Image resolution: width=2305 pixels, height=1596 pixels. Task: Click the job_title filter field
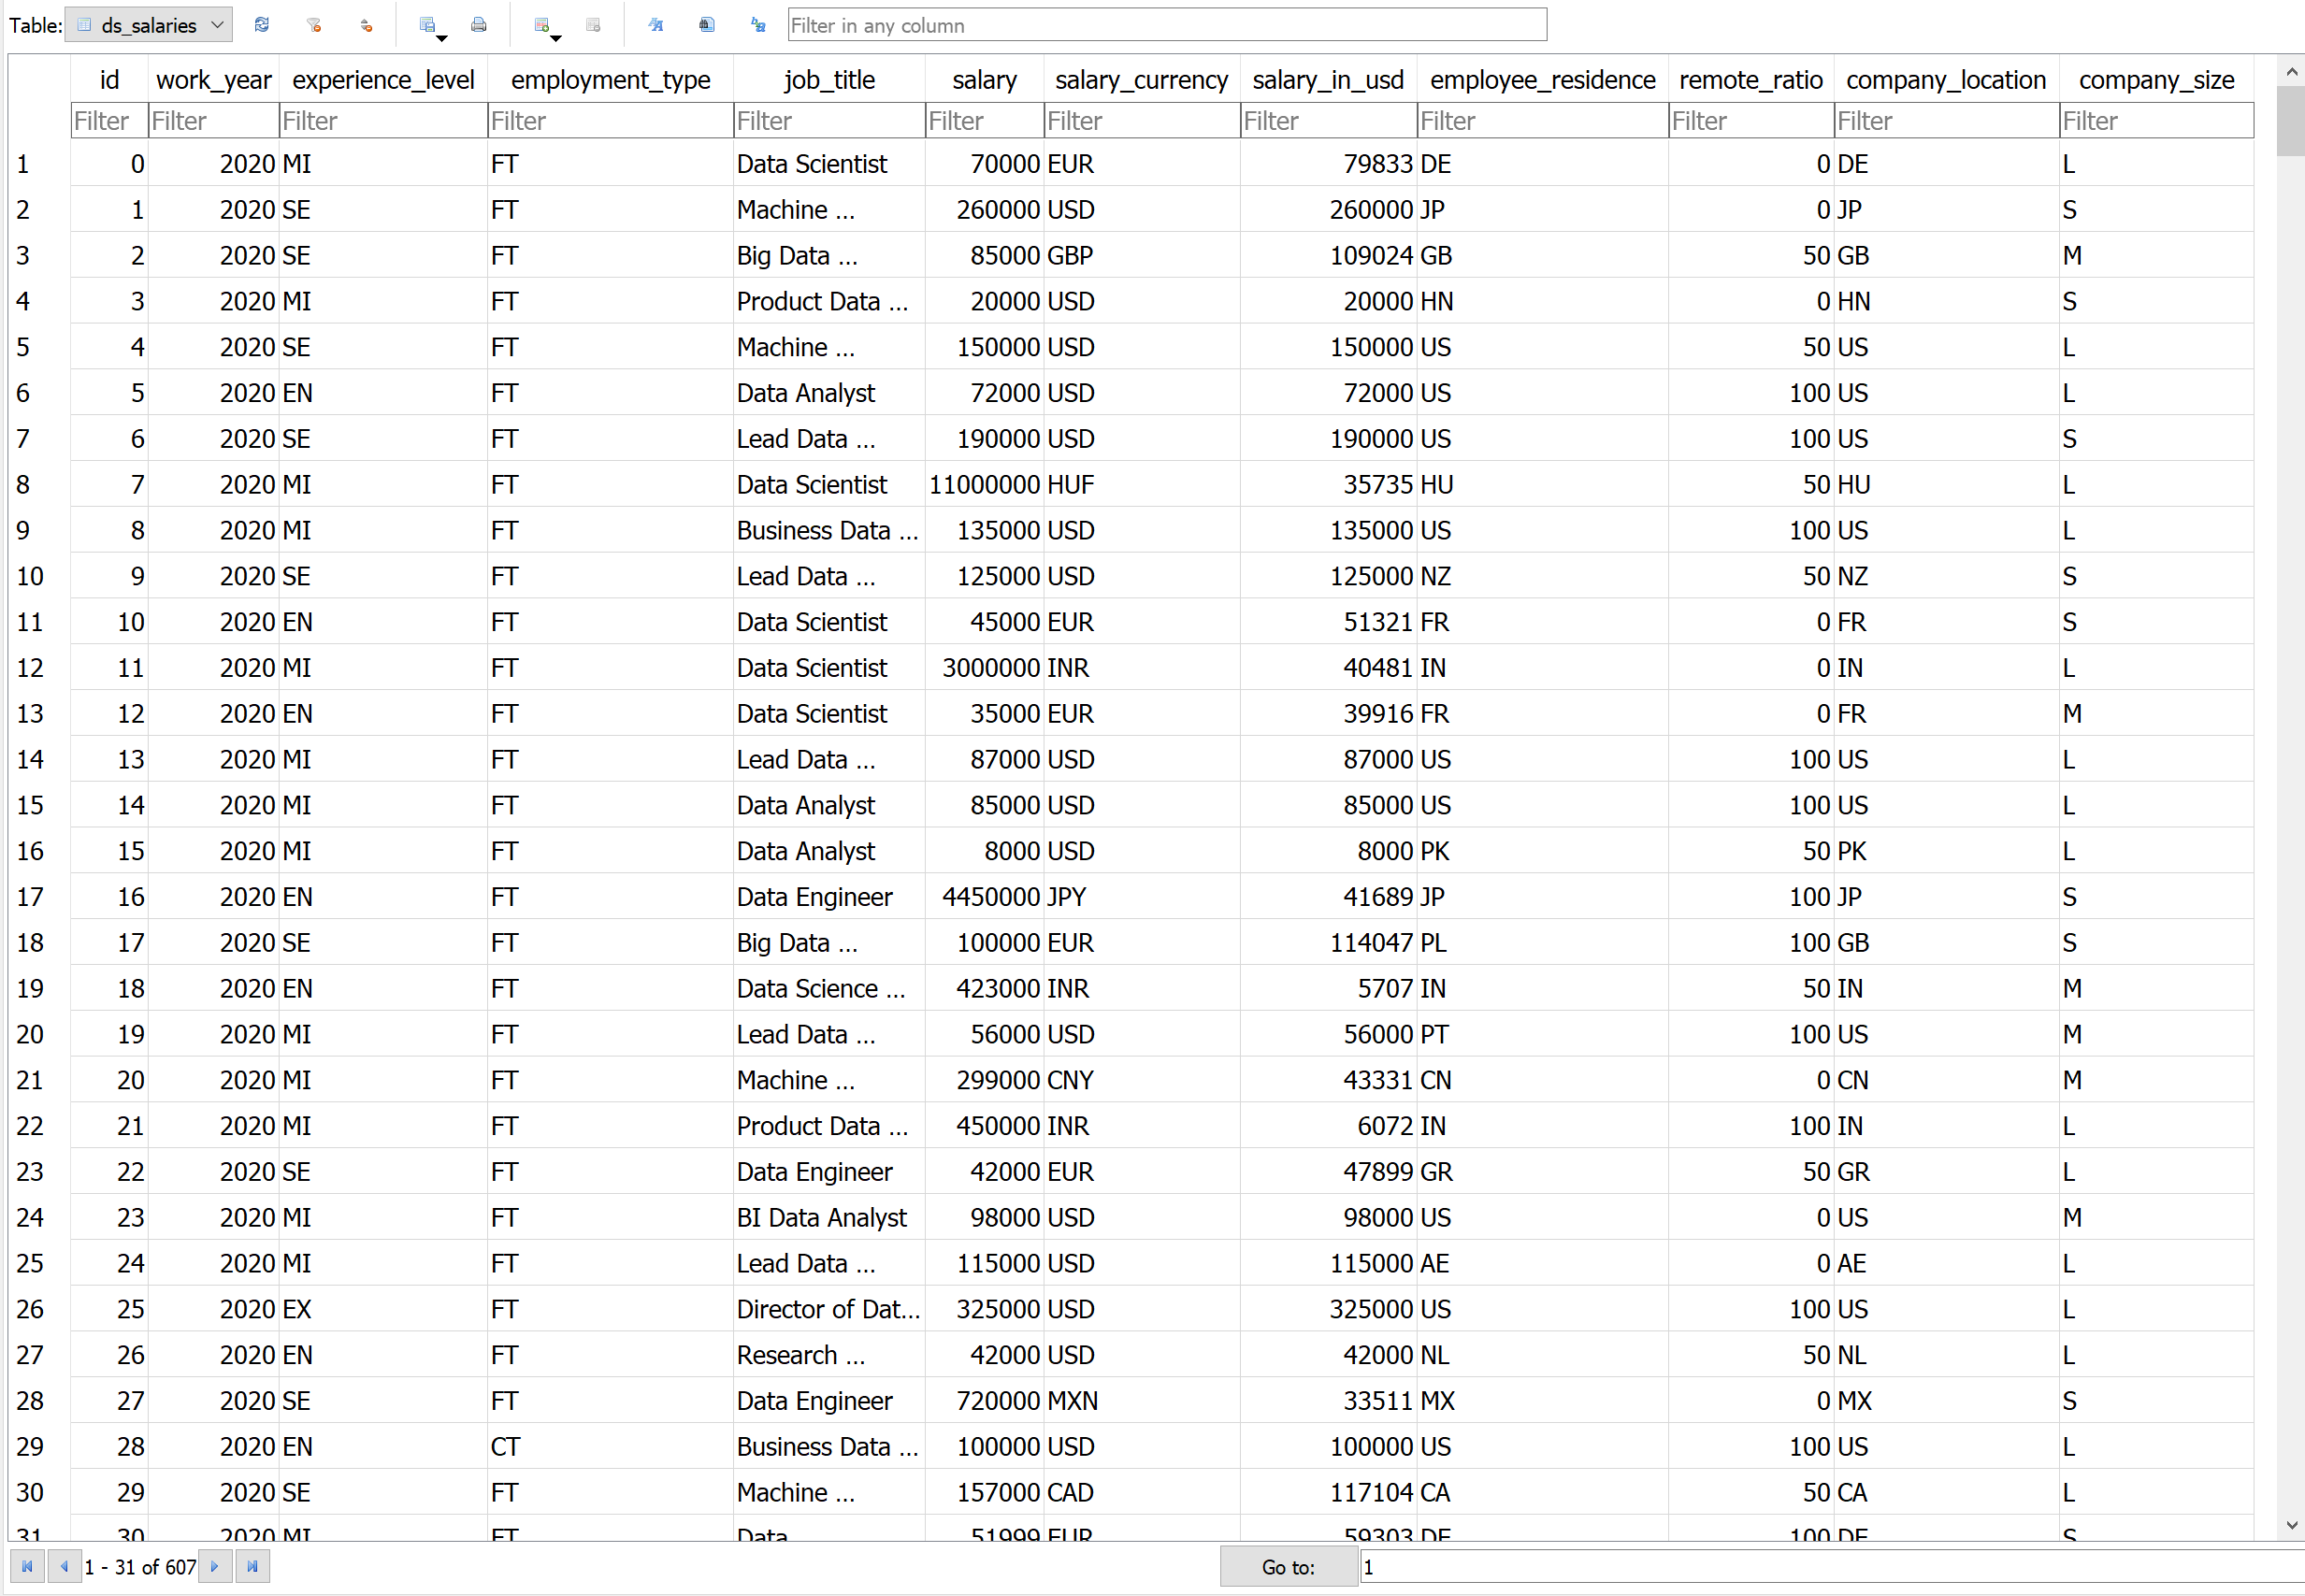pos(829,121)
